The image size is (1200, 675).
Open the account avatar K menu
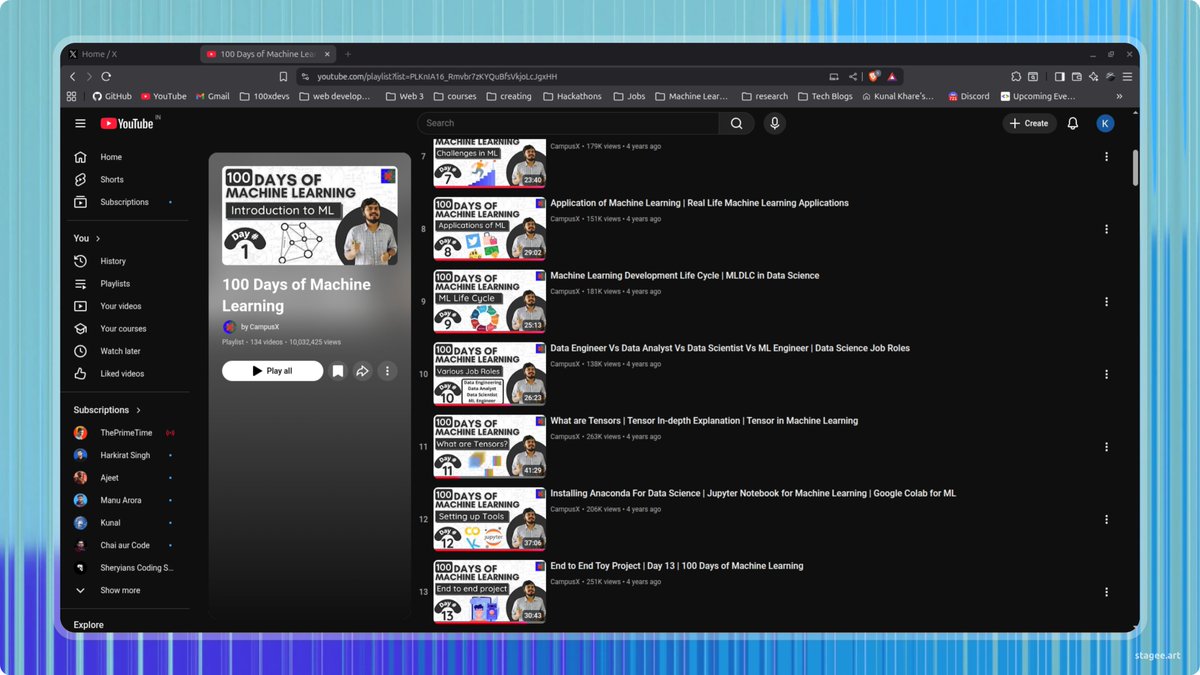click(1105, 123)
